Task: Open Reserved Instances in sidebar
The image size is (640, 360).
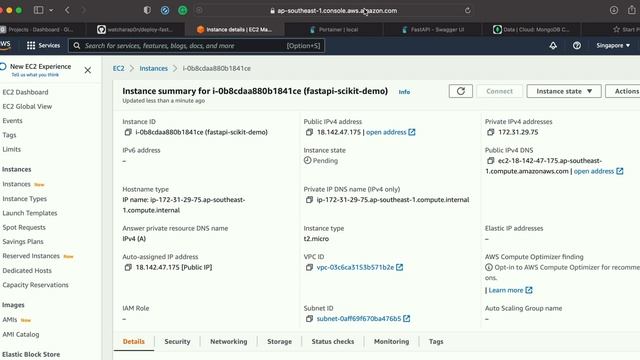Action: pyautogui.click(x=31, y=256)
